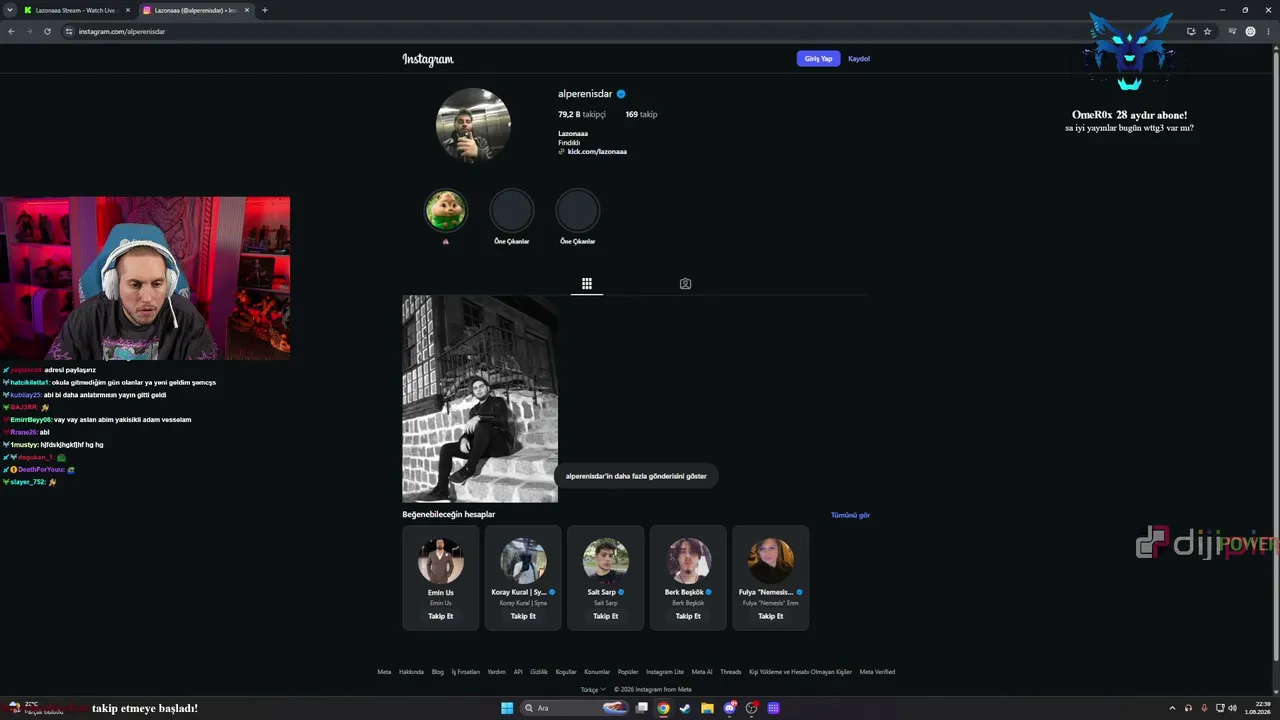The image size is (1280, 720).
Task: Open the Chrome profile avatar icon
Action: click(x=1250, y=31)
